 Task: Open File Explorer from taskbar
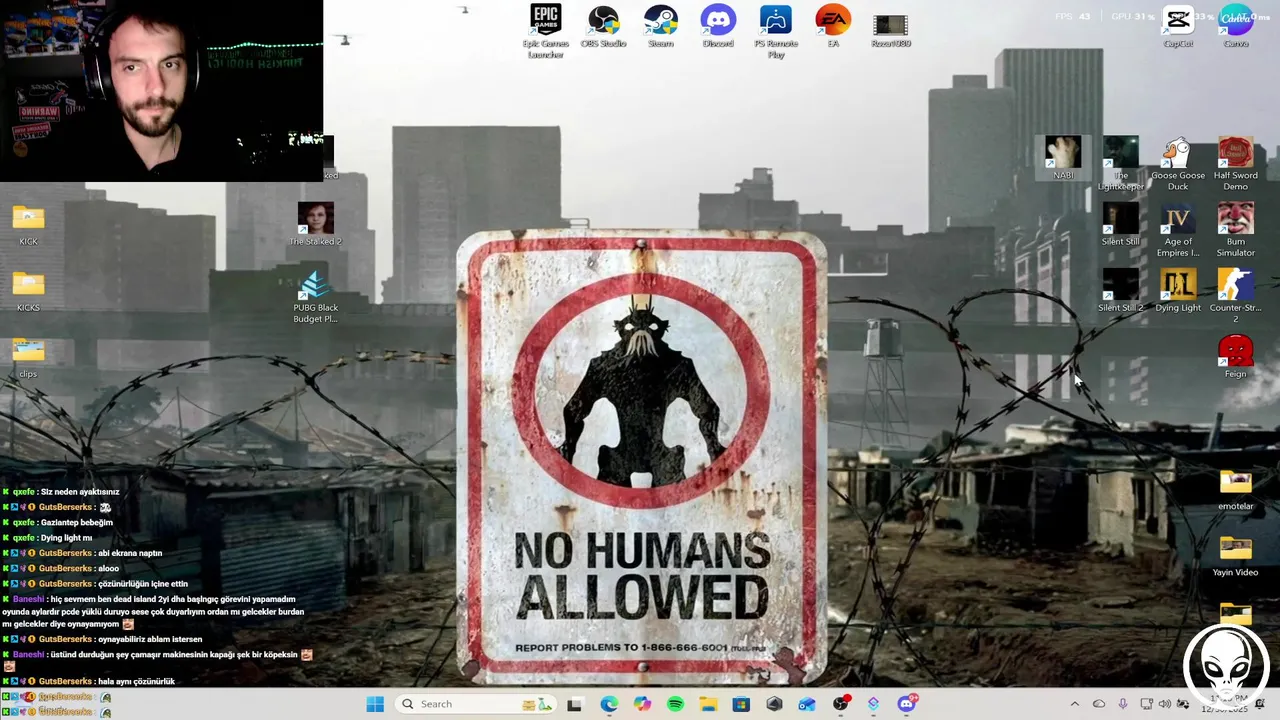pos(708,704)
